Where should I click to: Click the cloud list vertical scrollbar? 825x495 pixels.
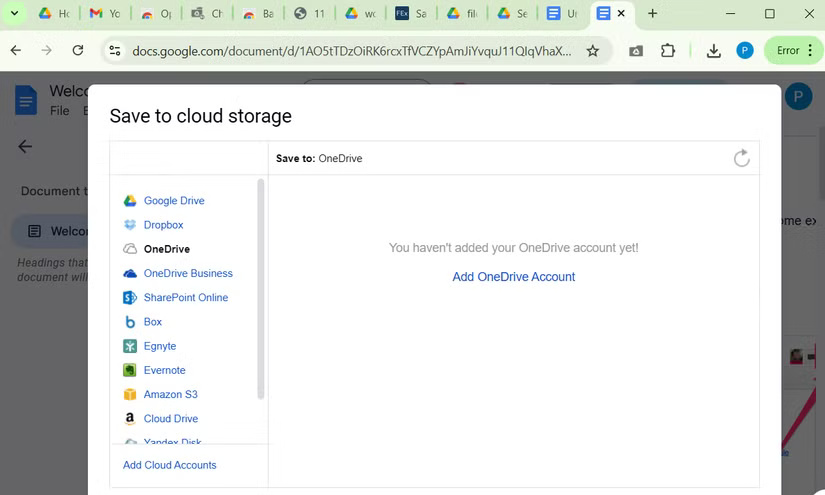(261, 290)
